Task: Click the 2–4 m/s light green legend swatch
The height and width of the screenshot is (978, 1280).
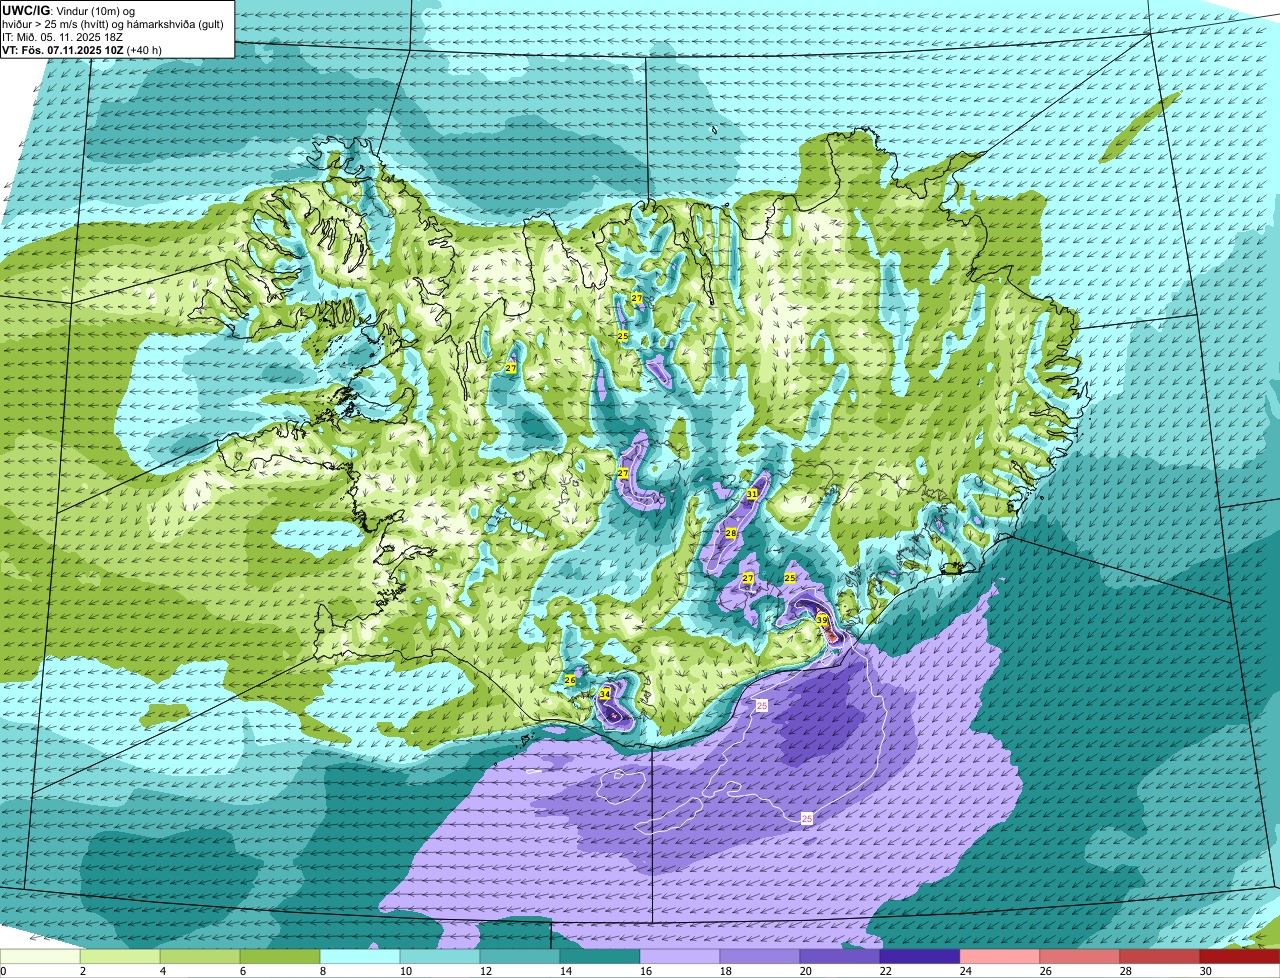Action: 120,957
